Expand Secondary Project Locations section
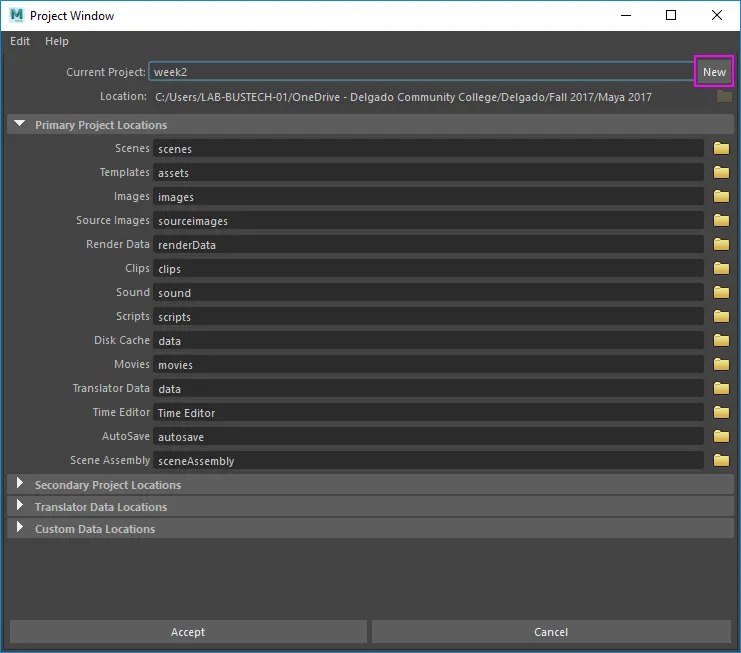Viewport: 741px width, 653px height. coord(19,483)
